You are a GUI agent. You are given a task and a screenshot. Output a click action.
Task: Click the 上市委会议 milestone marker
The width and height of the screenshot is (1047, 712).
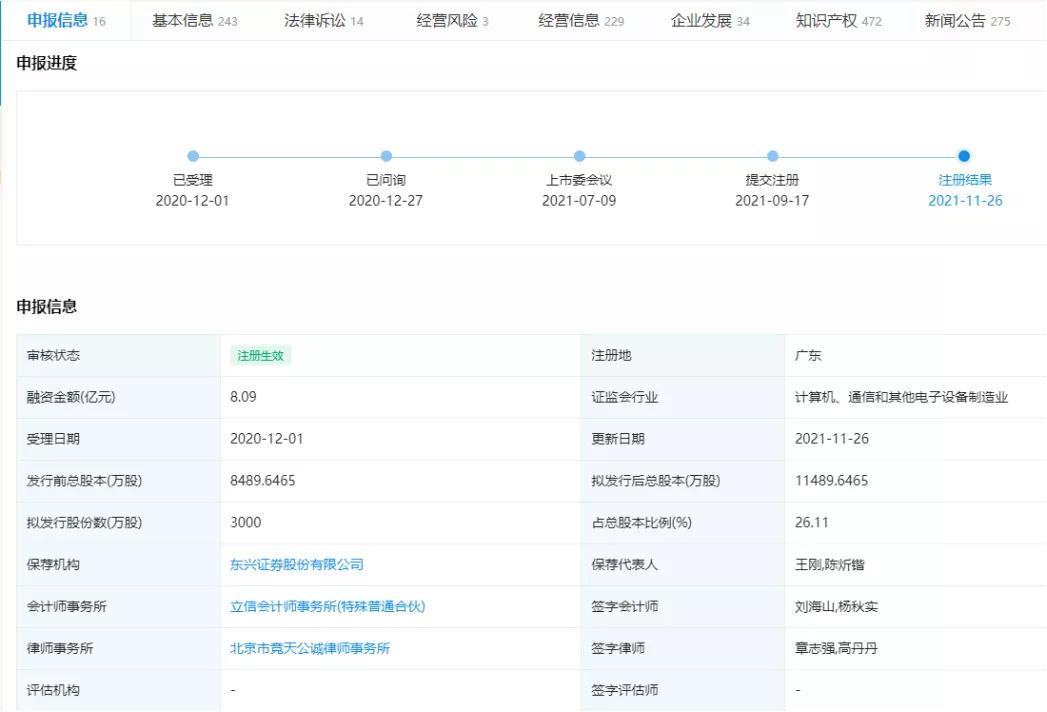click(x=579, y=156)
